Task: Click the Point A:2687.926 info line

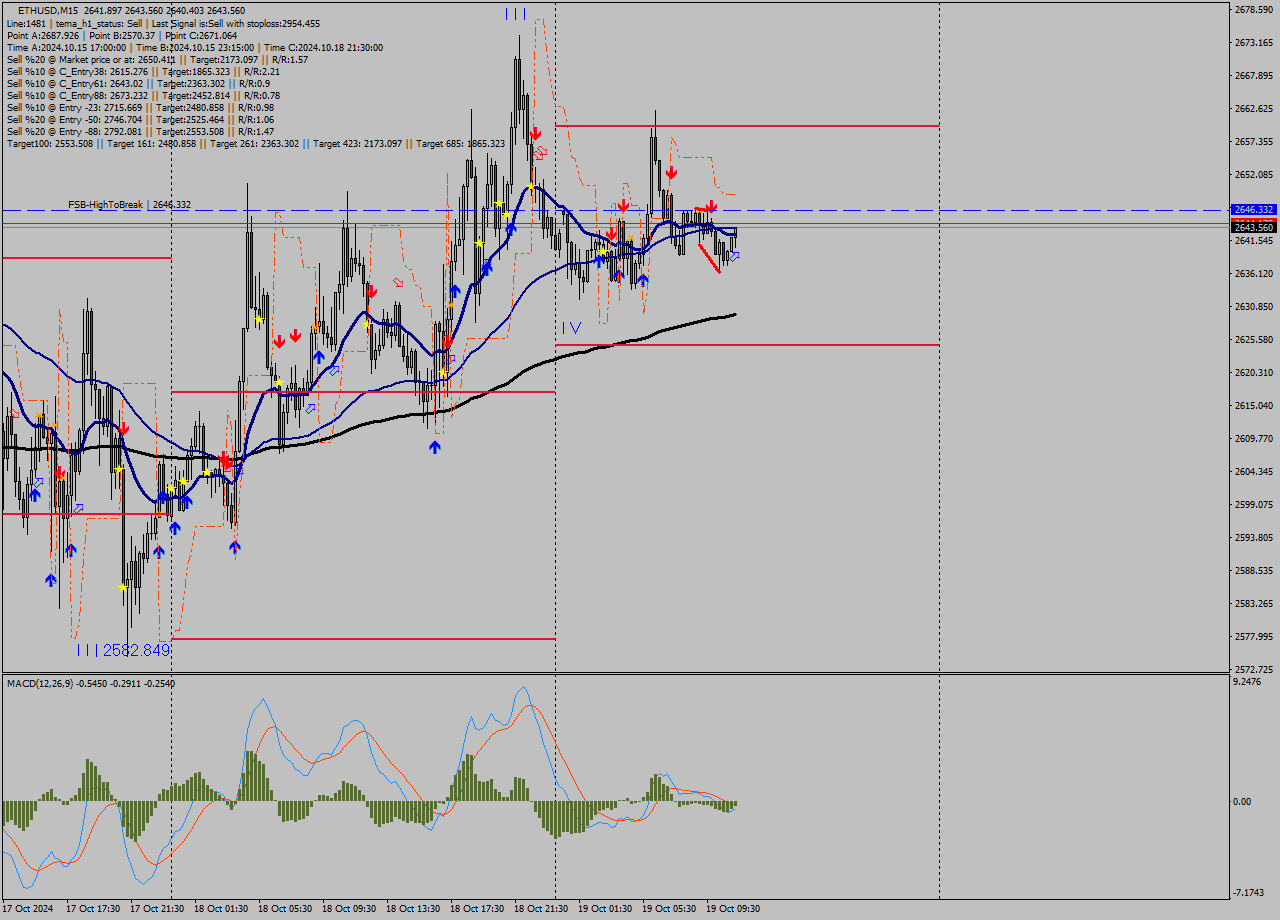Action: pyautogui.click(x=122, y=35)
